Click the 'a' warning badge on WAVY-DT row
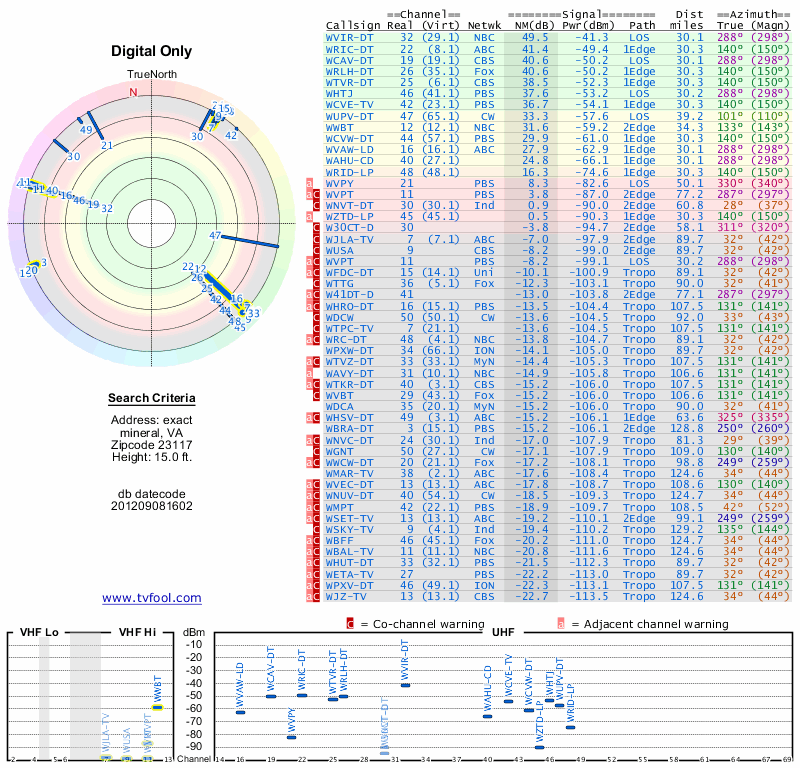The image size is (800, 768). click(x=309, y=374)
